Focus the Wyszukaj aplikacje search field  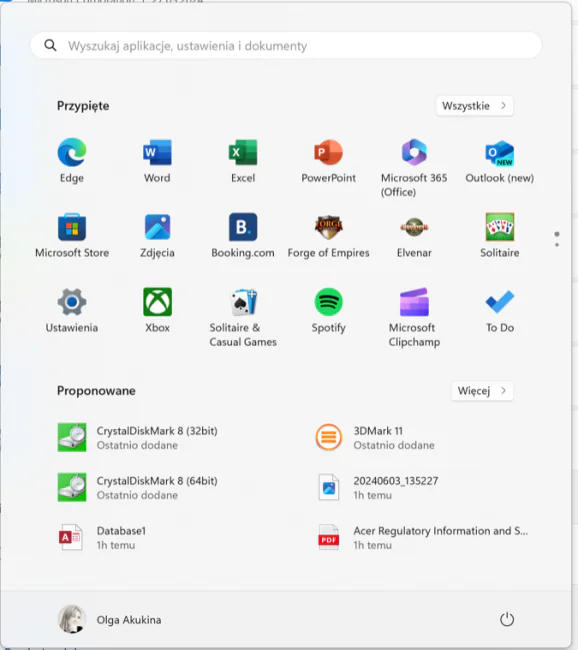286,46
